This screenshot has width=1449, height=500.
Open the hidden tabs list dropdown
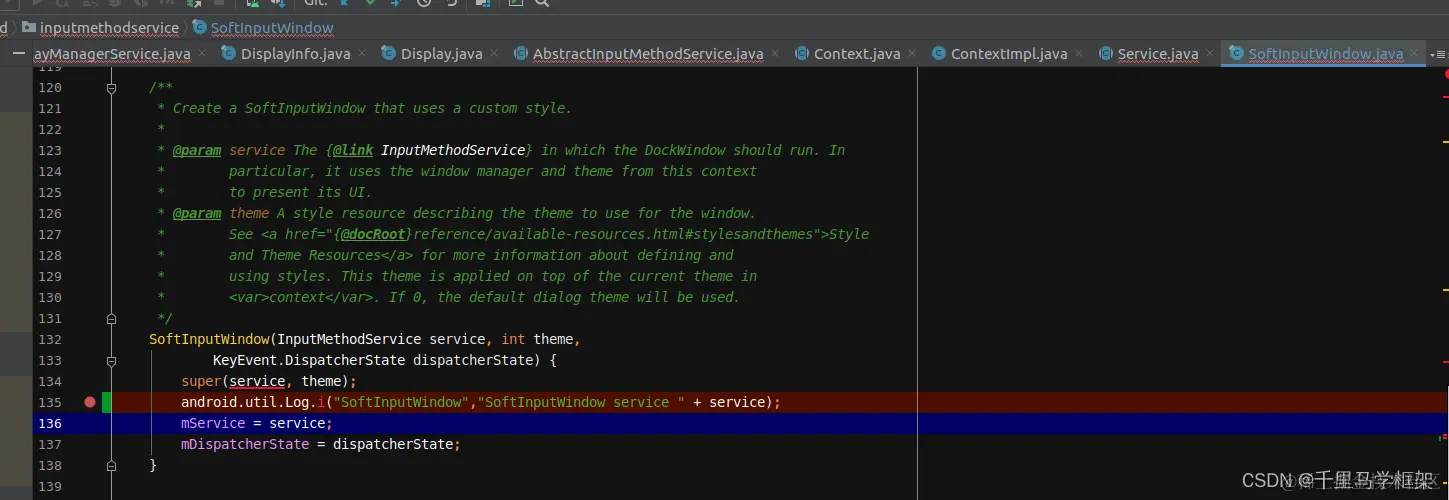[1439, 54]
